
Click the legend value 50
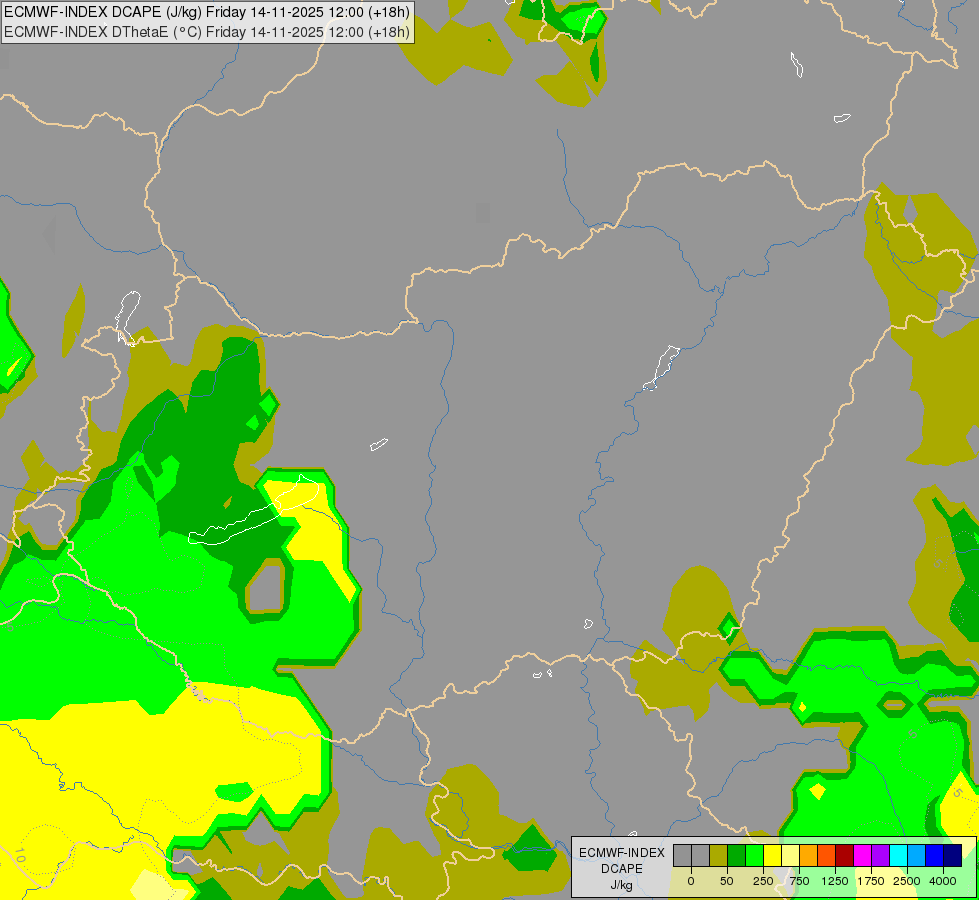727,881
